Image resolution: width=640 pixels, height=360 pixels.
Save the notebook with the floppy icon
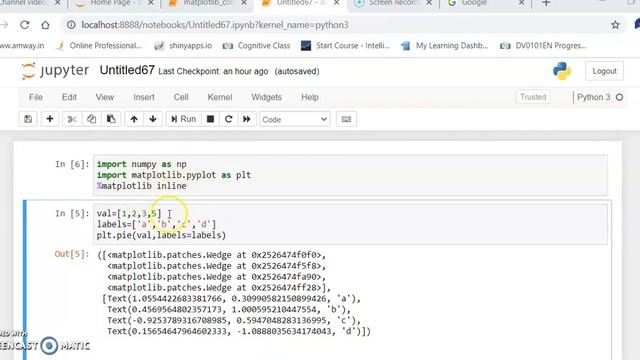28,119
